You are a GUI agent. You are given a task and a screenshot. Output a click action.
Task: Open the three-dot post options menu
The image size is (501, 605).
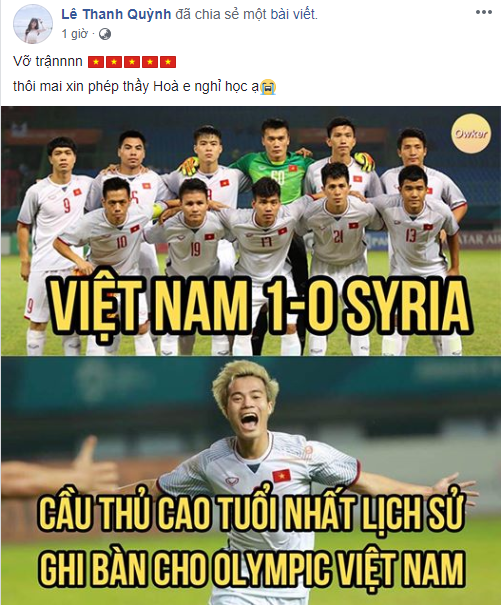(483, 12)
